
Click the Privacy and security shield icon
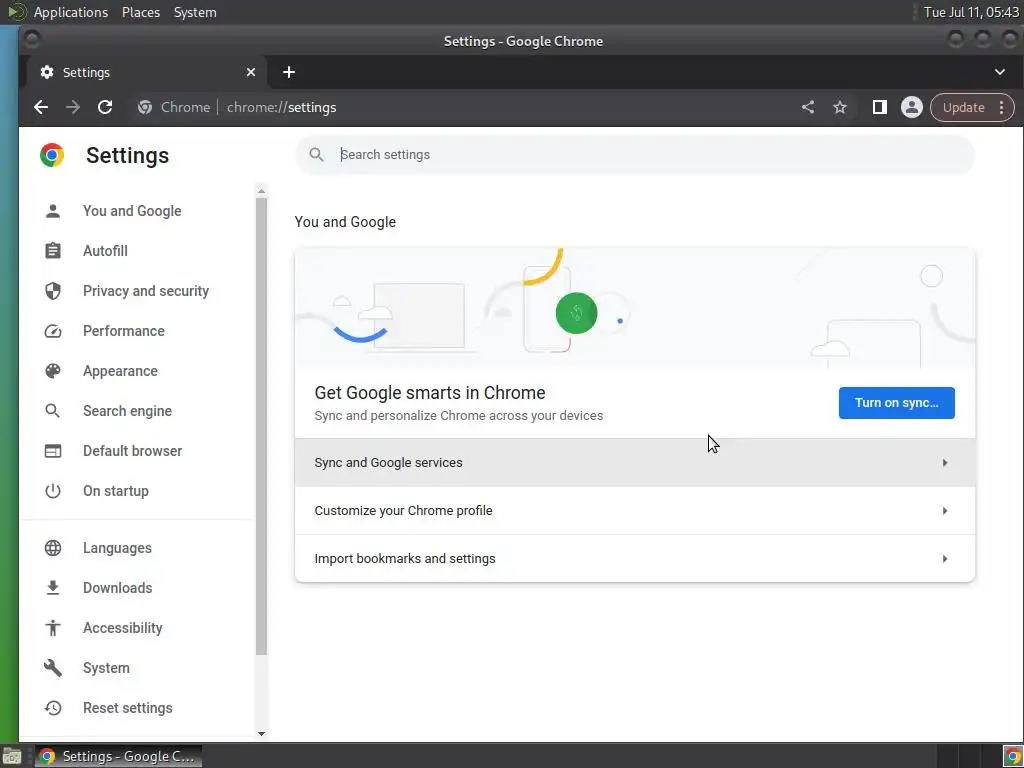[53, 291]
